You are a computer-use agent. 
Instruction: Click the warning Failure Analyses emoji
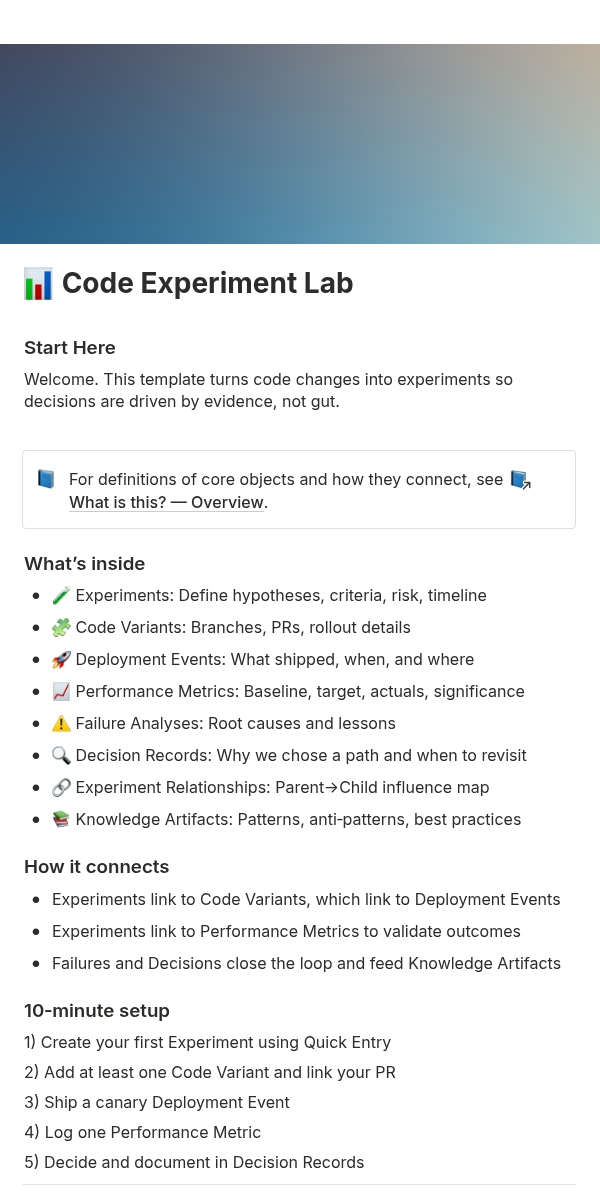(x=61, y=724)
